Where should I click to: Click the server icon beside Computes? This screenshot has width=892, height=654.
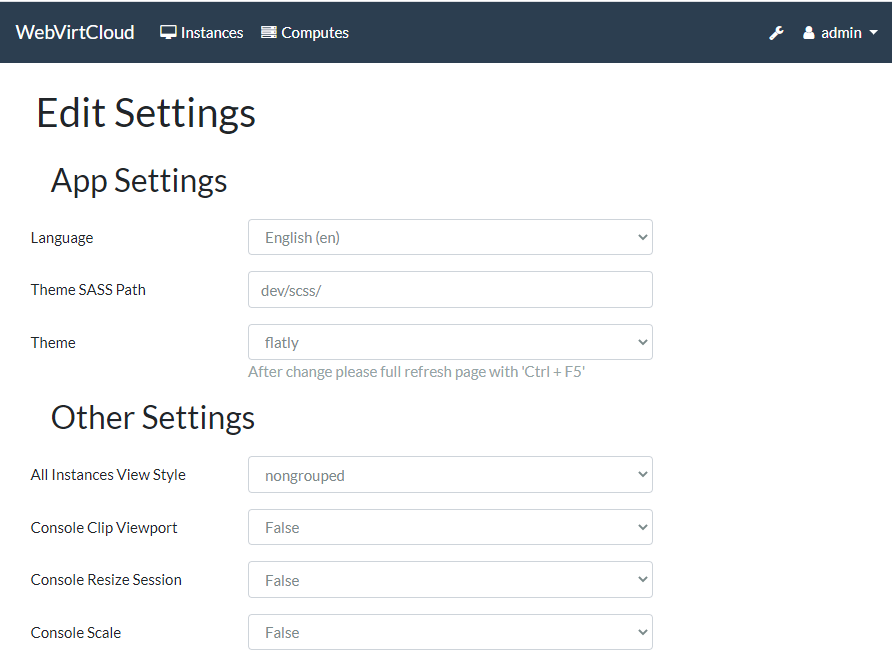(x=268, y=32)
